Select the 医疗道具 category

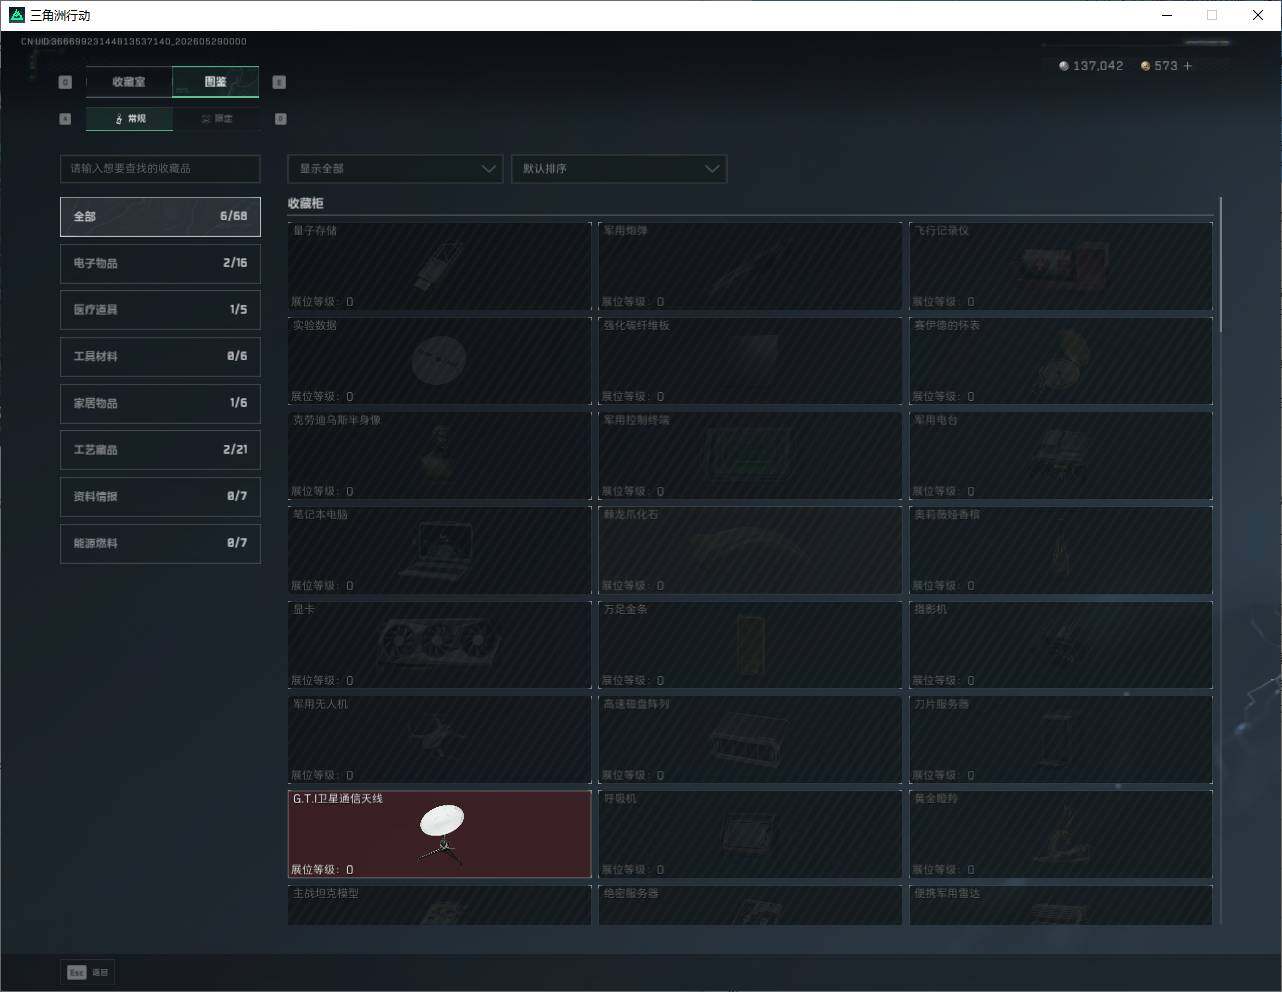click(x=160, y=310)
